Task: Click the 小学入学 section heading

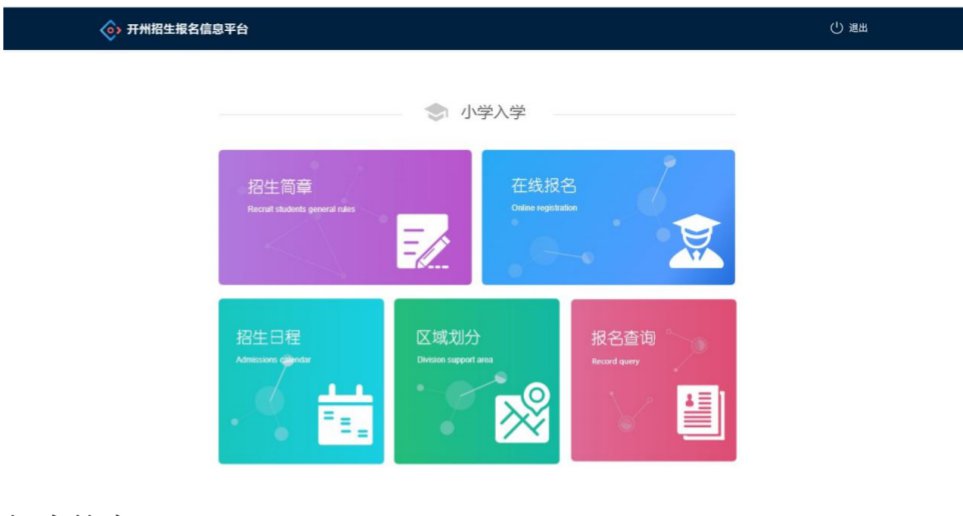Action: point(493,112)
